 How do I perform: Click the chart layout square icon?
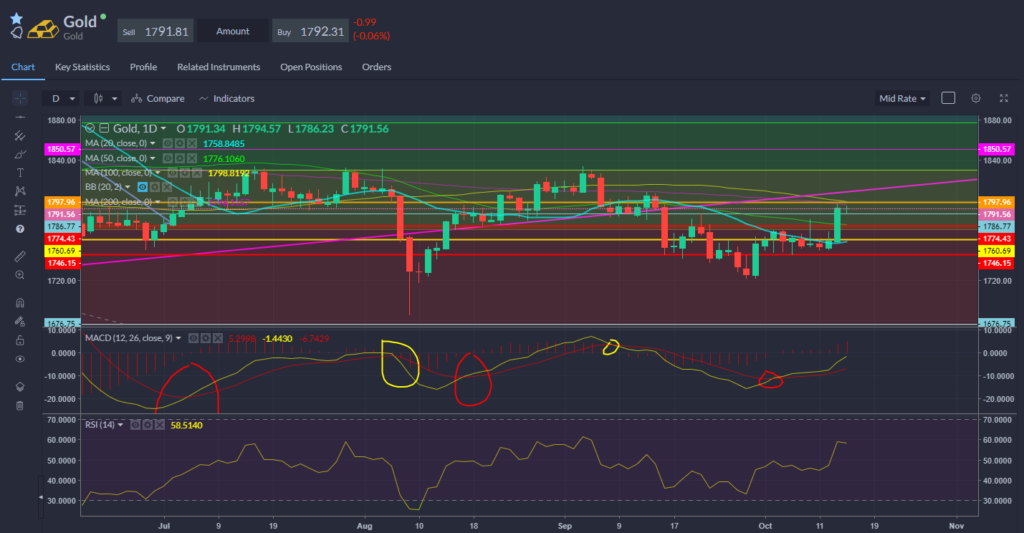pos(948,98)
